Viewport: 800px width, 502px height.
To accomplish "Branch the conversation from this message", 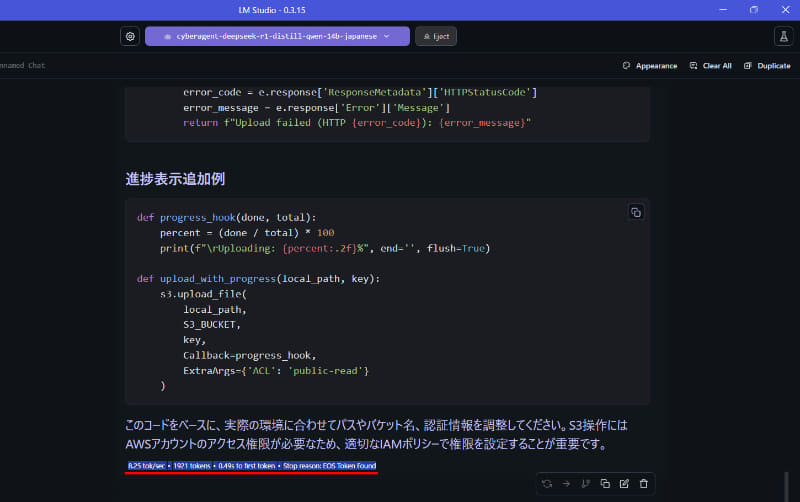I will pyautogui.click(x=586, y=484).
